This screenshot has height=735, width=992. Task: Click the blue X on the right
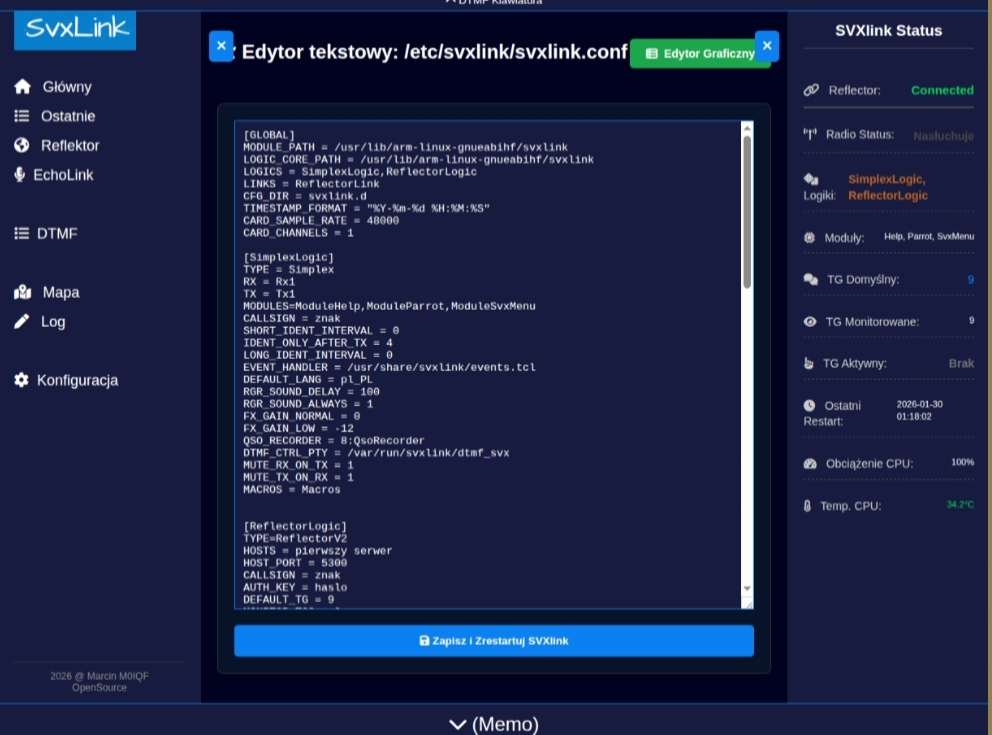(x=767, y=46)
